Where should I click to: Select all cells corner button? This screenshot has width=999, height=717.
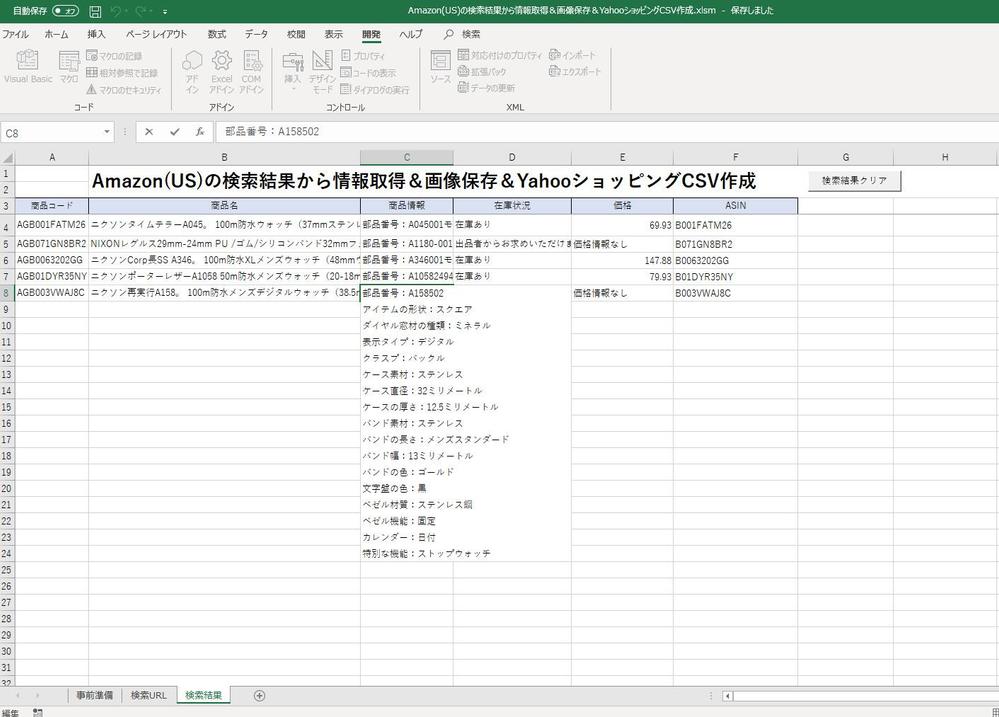(7, 157)
